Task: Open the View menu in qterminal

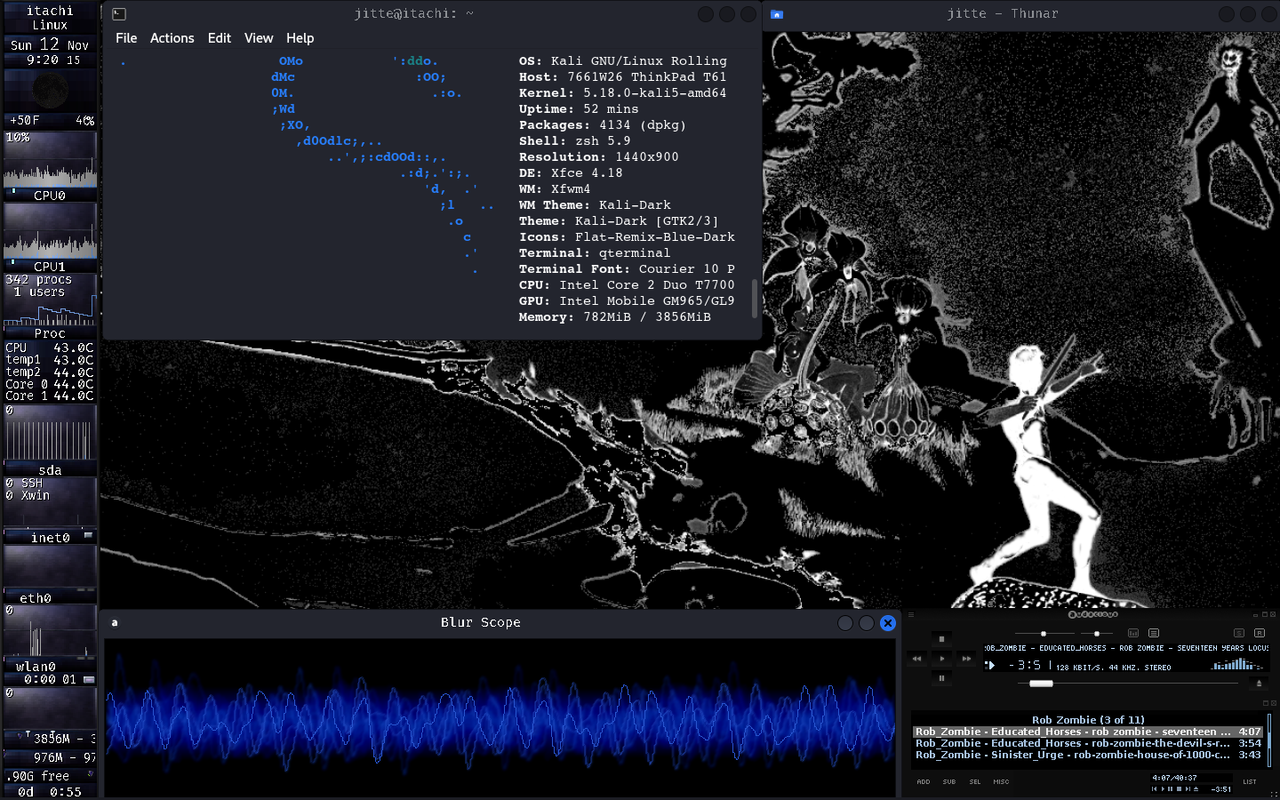Action: [x=258, y=38]
